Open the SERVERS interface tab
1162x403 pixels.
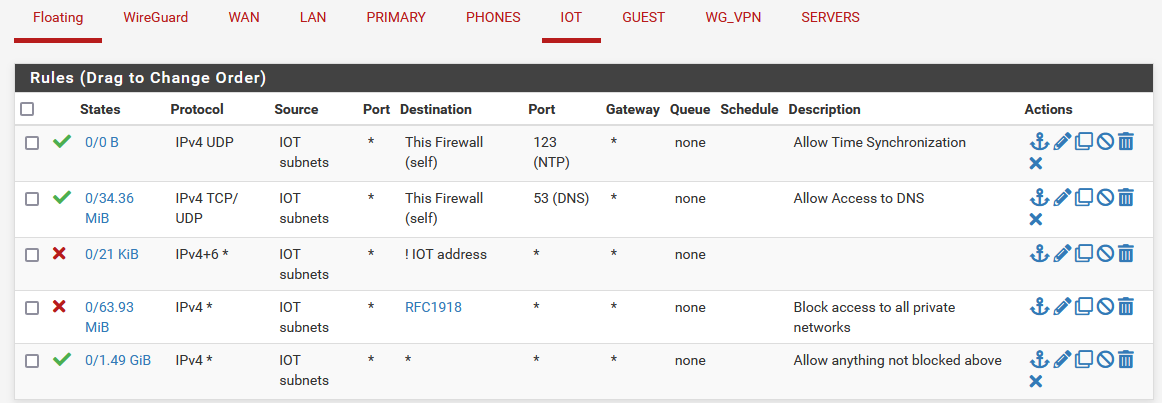click(830, 18)
